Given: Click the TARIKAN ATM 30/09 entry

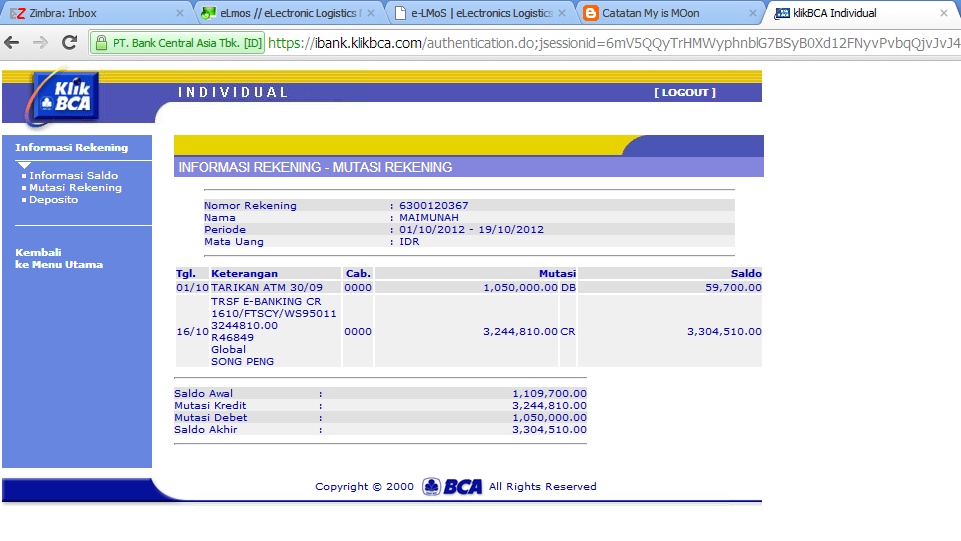Looking at the screenshot, I should pyautogui.click(x=267, y=287).
